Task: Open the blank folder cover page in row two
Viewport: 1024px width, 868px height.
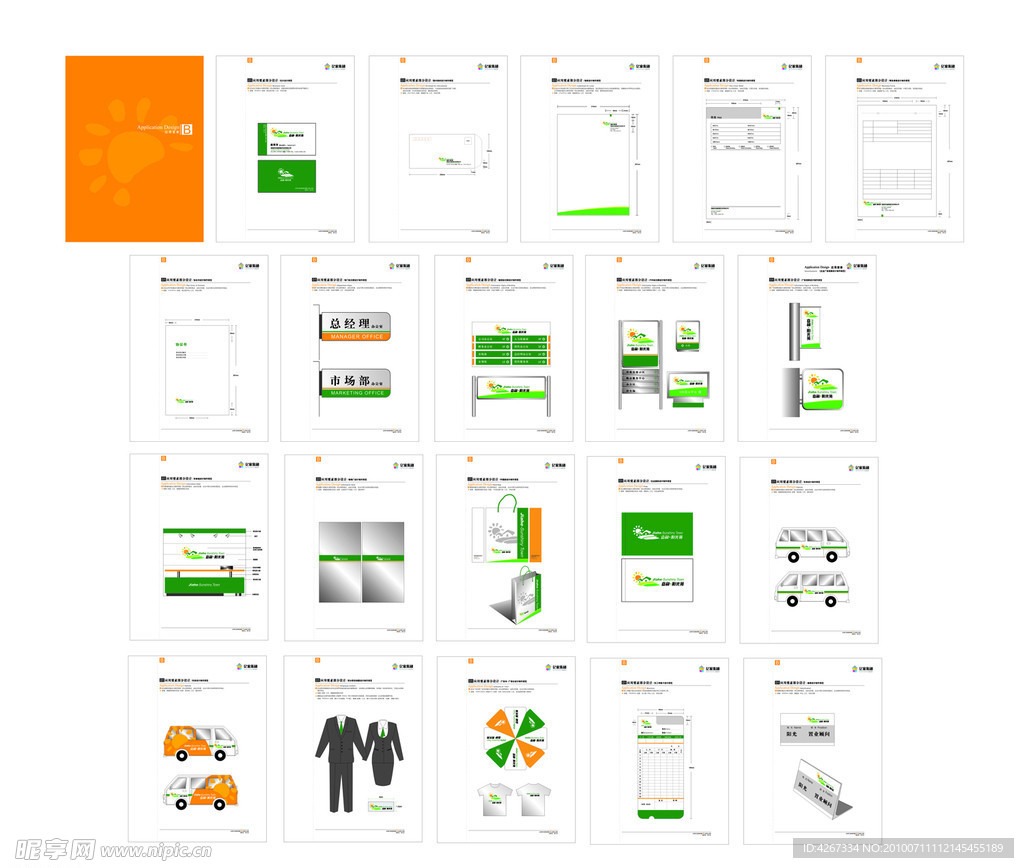Action: pos(199,348)
